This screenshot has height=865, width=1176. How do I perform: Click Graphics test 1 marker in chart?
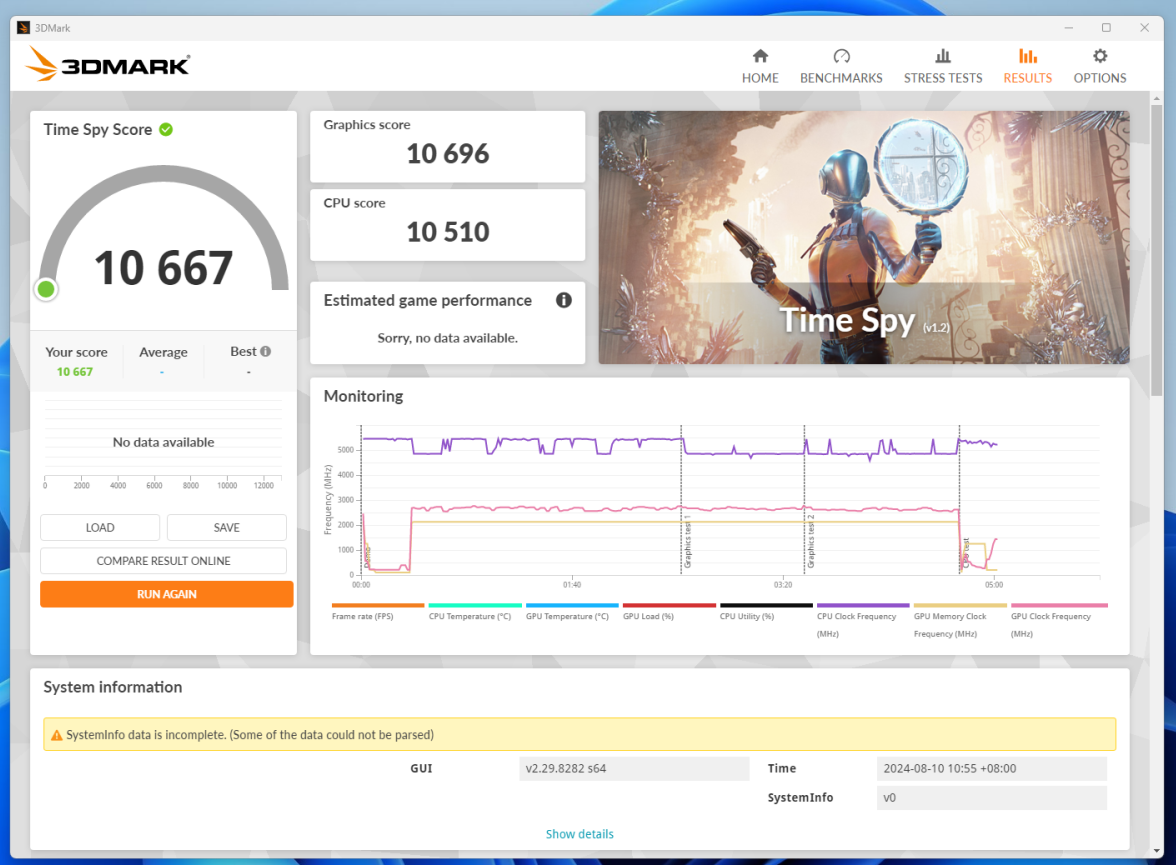coord(686,542)
